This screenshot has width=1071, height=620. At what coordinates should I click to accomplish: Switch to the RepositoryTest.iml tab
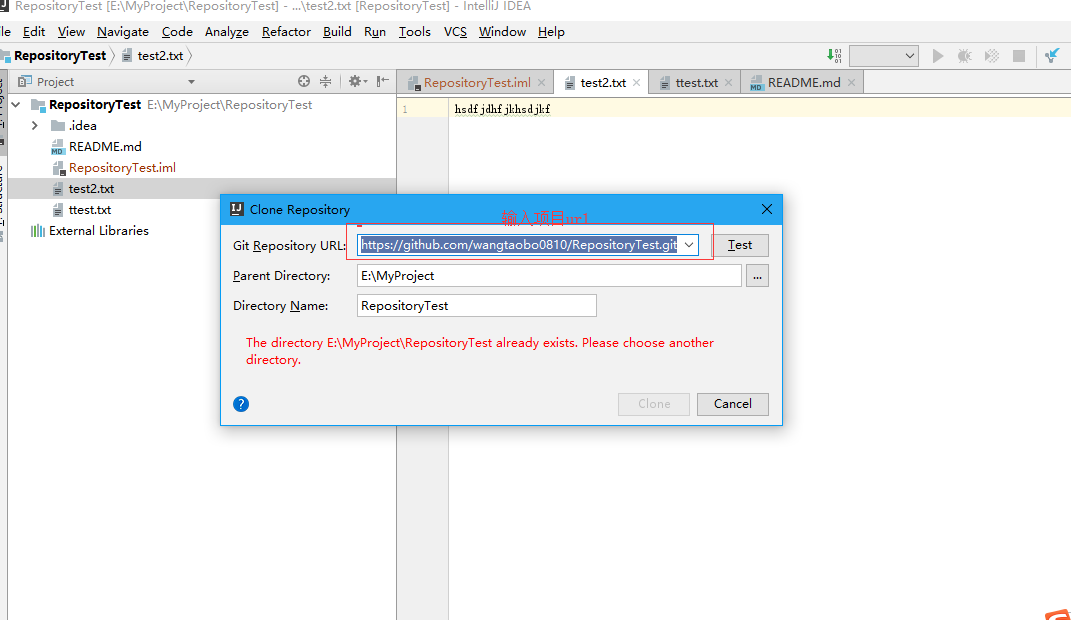[477, 83]
